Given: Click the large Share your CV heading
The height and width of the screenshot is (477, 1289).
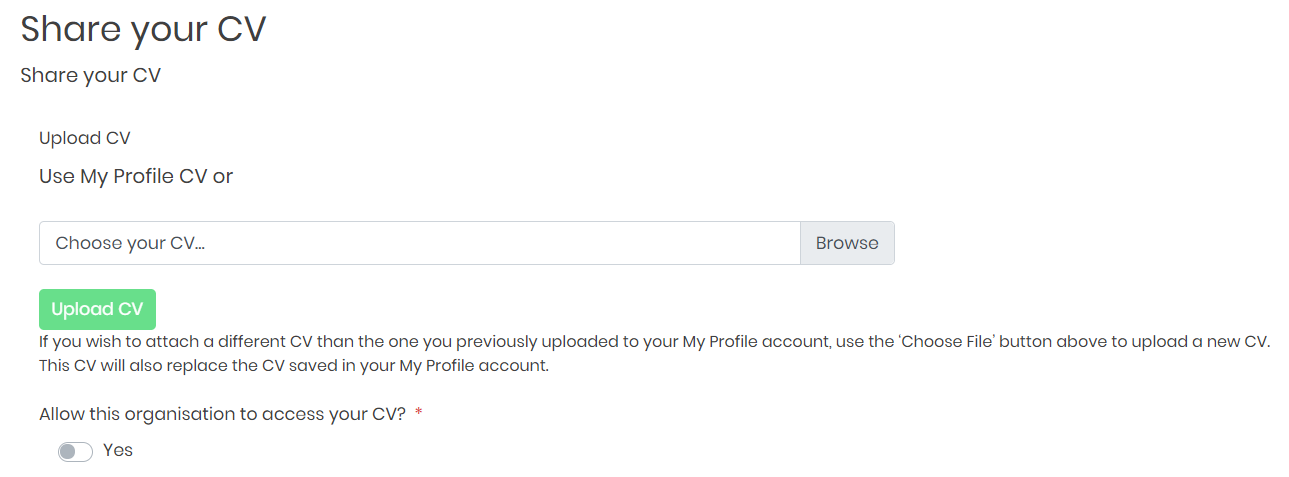Looking at the screenshot, I should [x=143, y=29].
